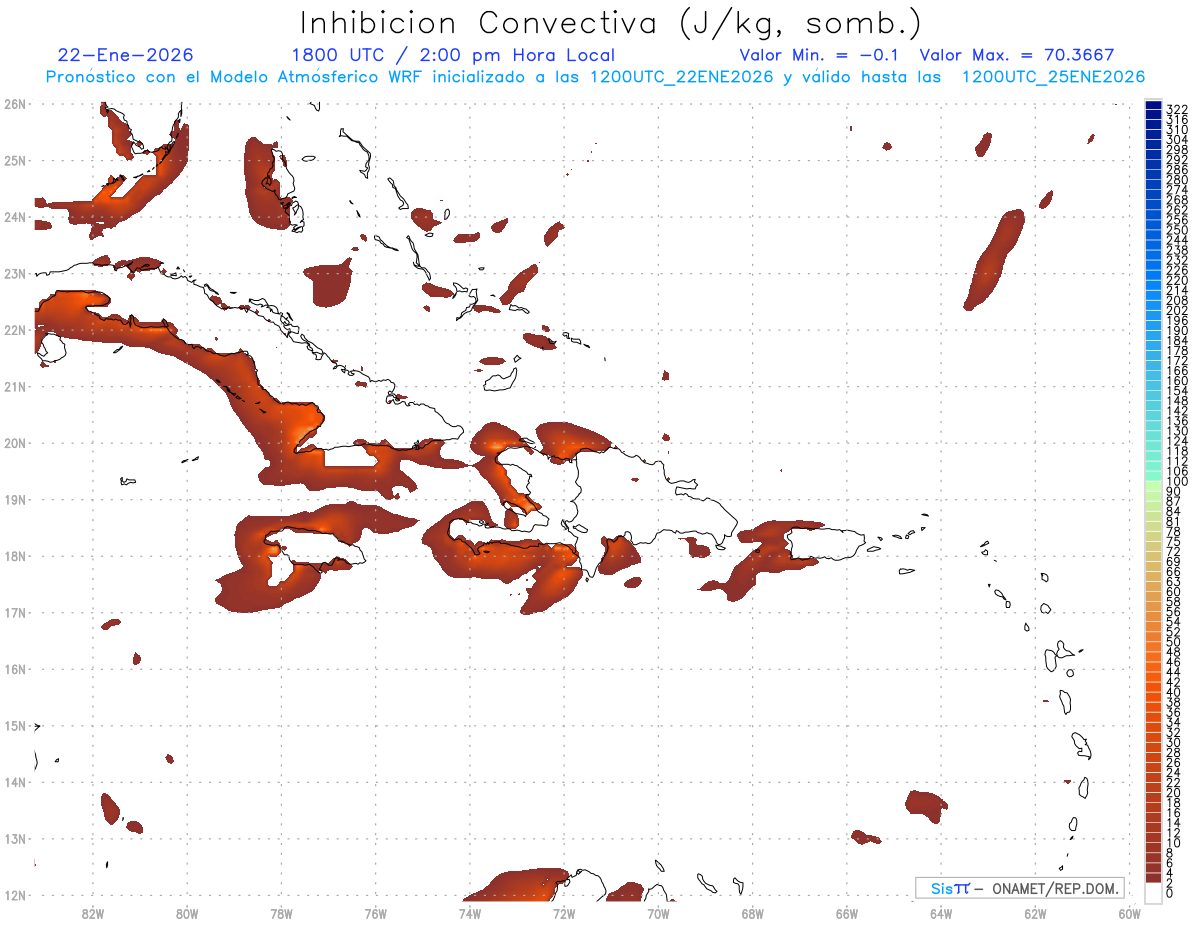
Task: Click the '20N' latitude label
Action: click(15, 443)
